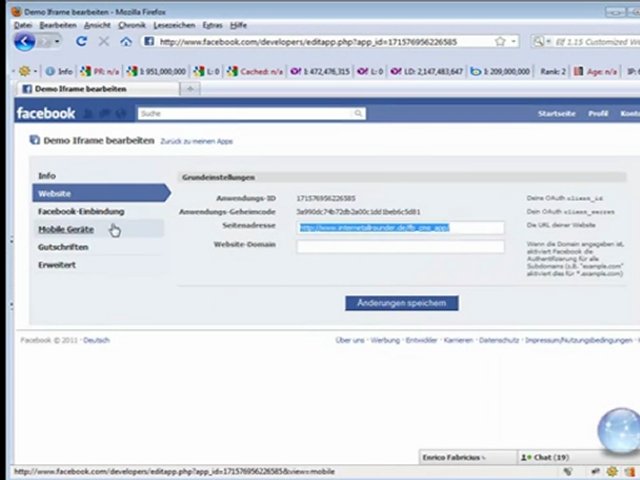Image resolution: width=640 pixels, height=480 pixels.
Task: Click into the empty Website-Domain field
Action: point(400,247)
